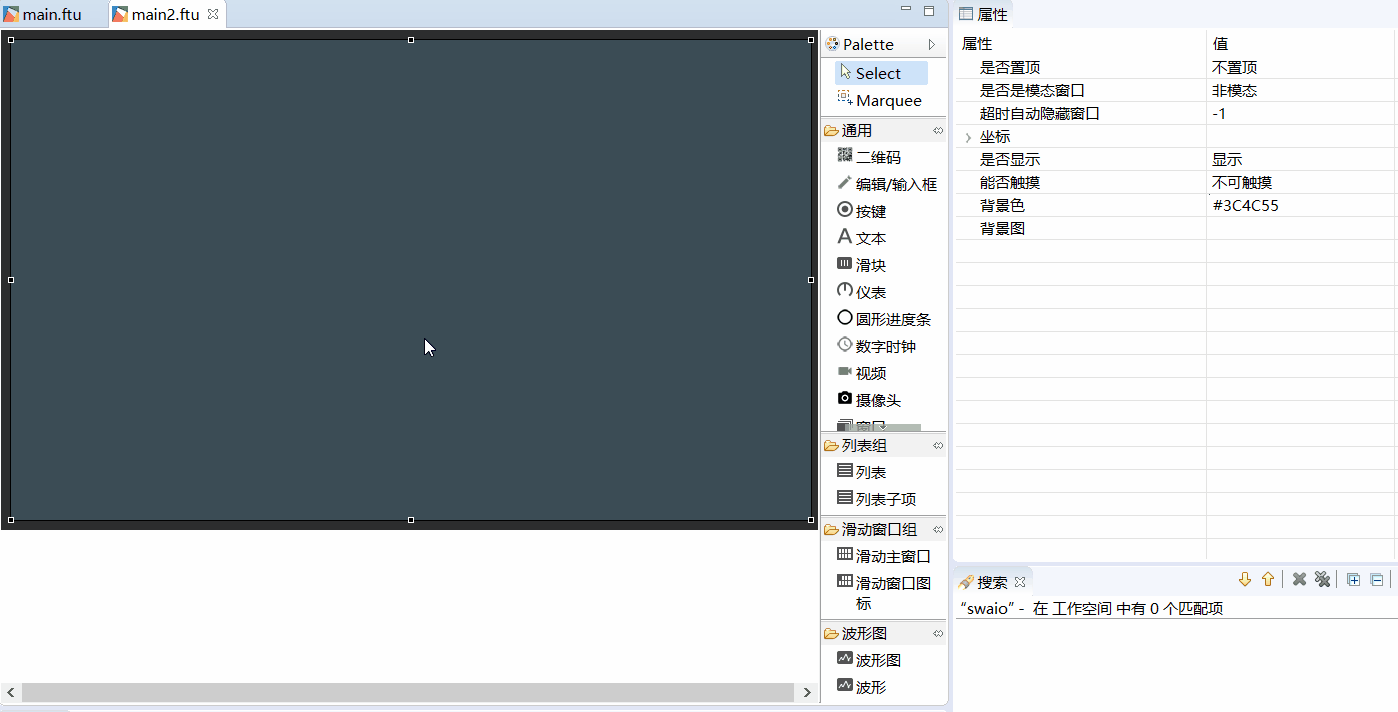Image resolution: width=1398 pixels, height=712 pixels.
Task: Click horizontal scrollbar left arrow
Action: (x=11, y=692)
